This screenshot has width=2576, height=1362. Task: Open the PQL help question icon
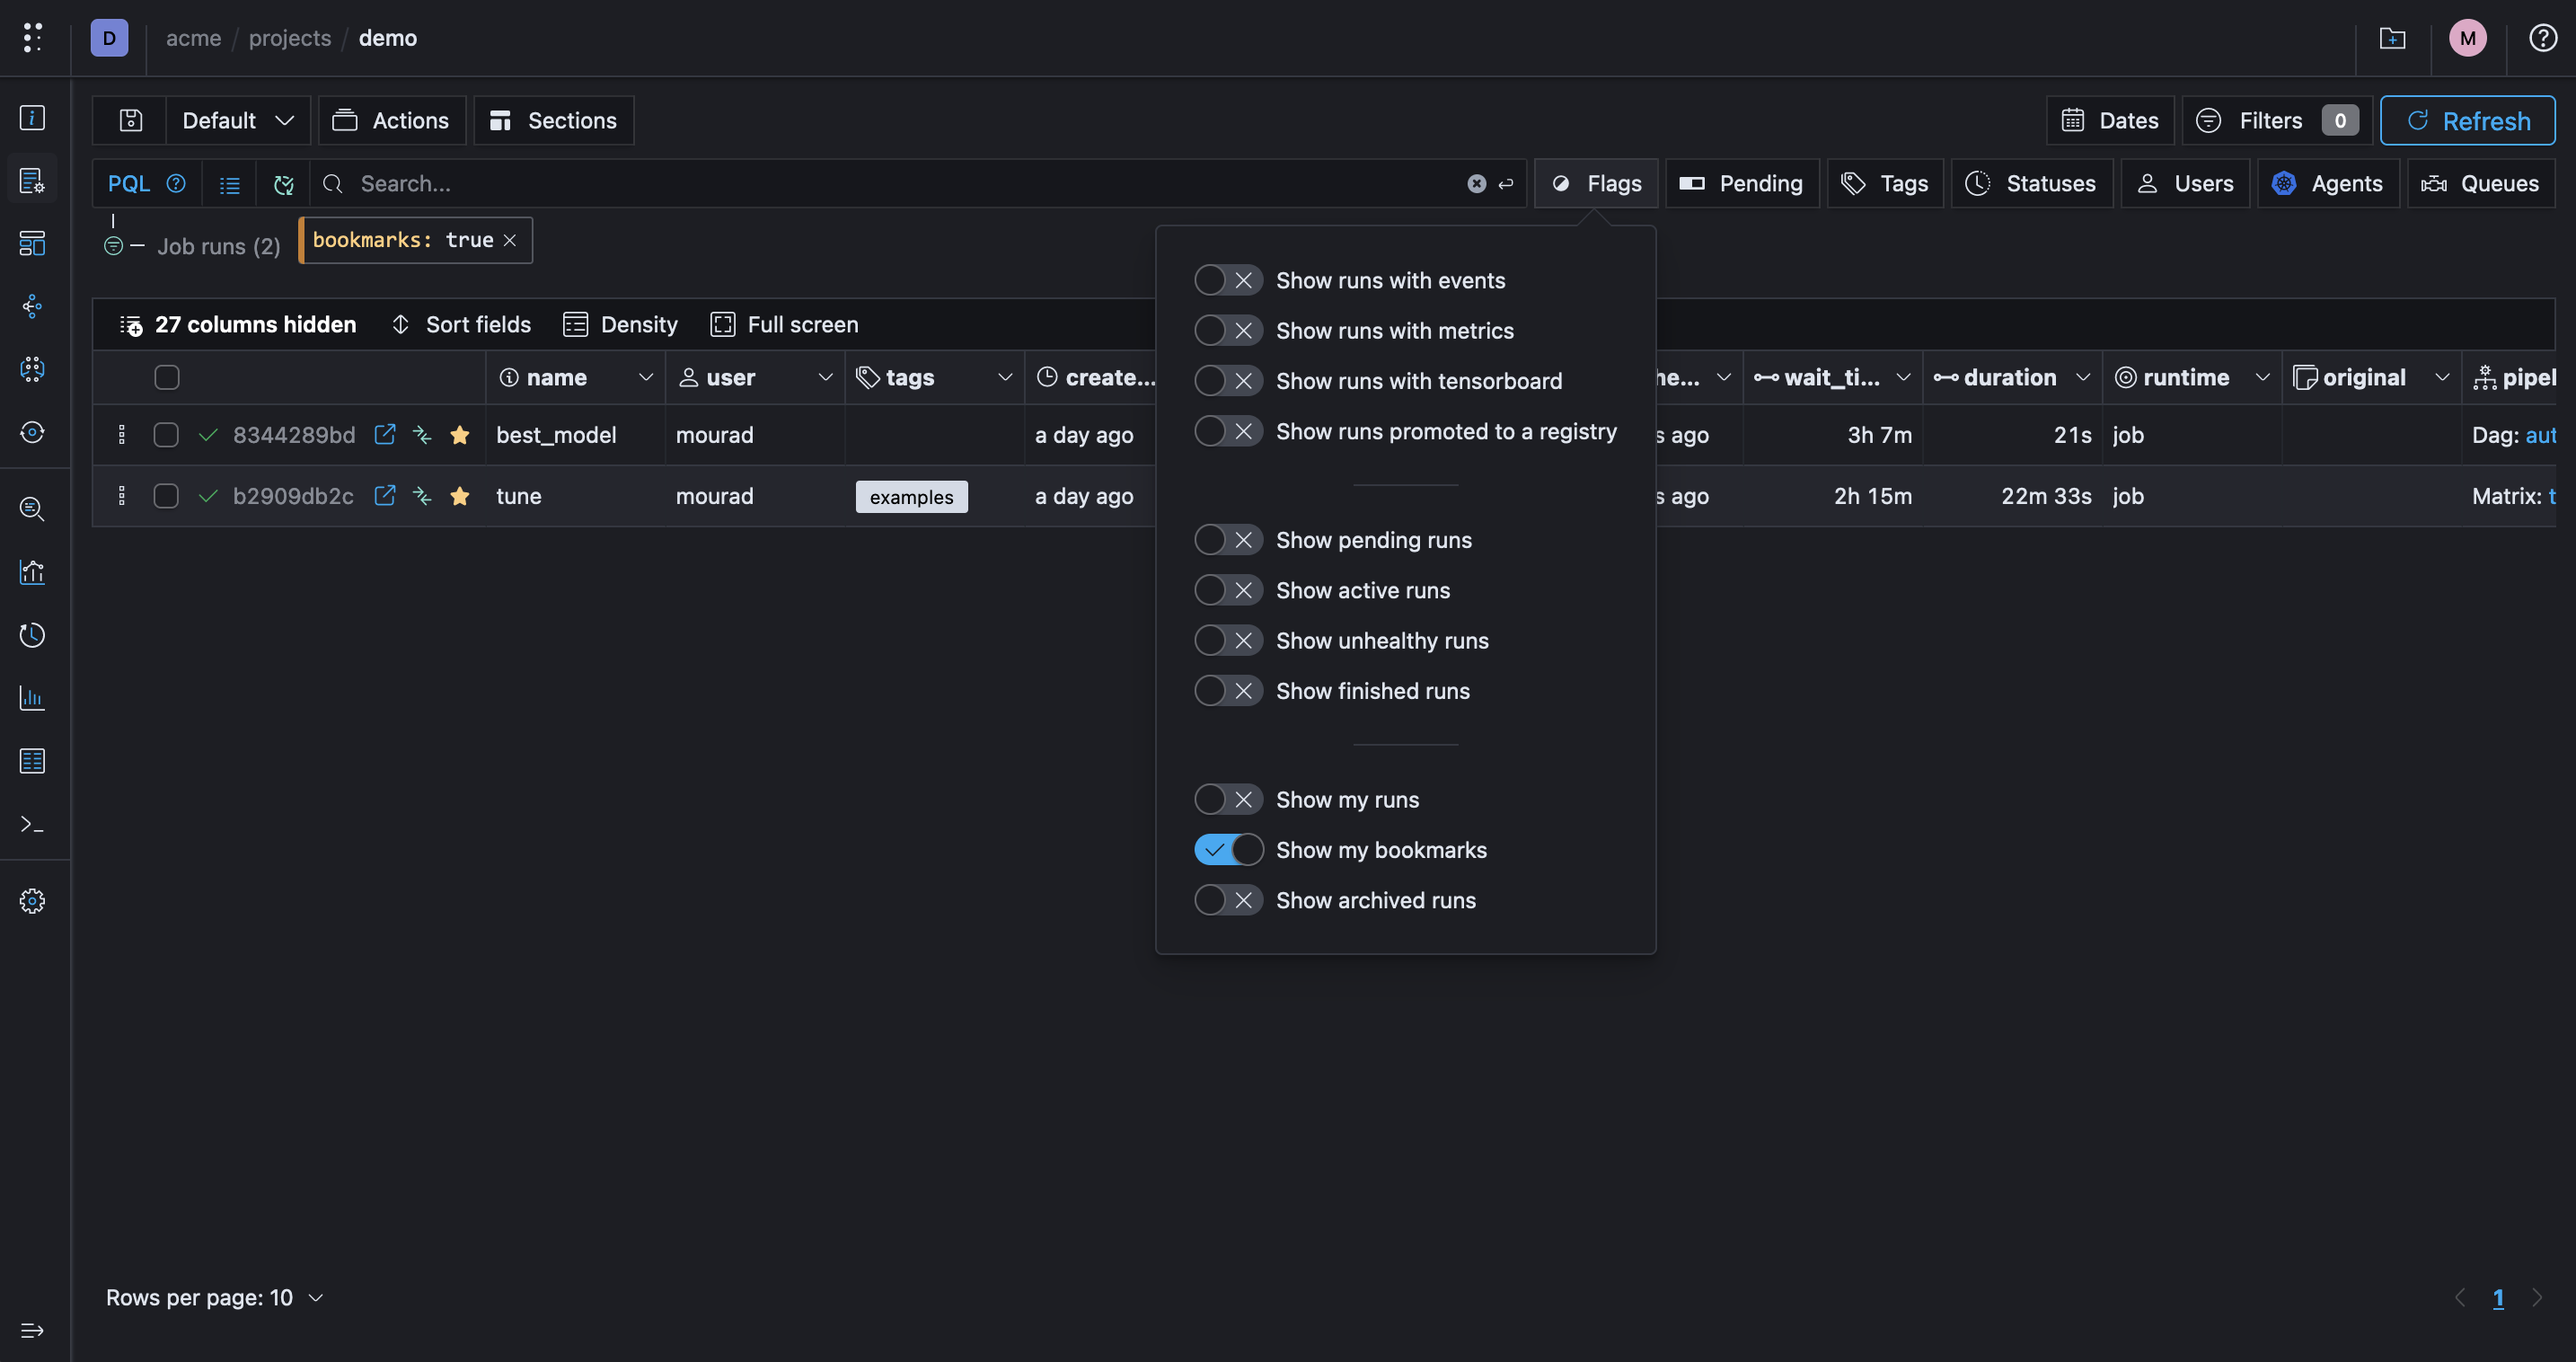coord(176,184)
